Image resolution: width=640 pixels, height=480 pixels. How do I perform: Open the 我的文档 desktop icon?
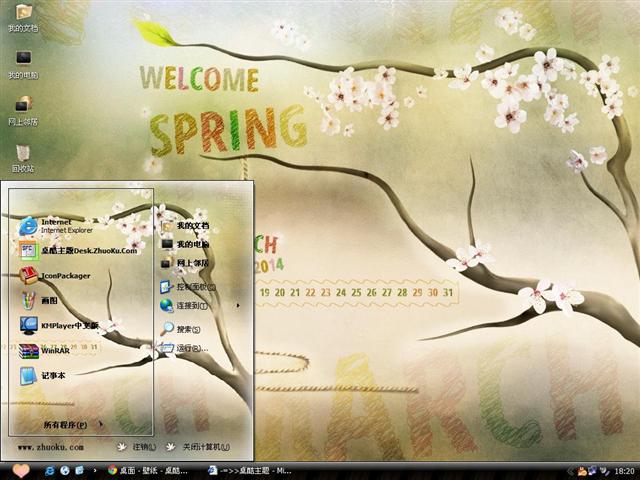coord(23,18)
